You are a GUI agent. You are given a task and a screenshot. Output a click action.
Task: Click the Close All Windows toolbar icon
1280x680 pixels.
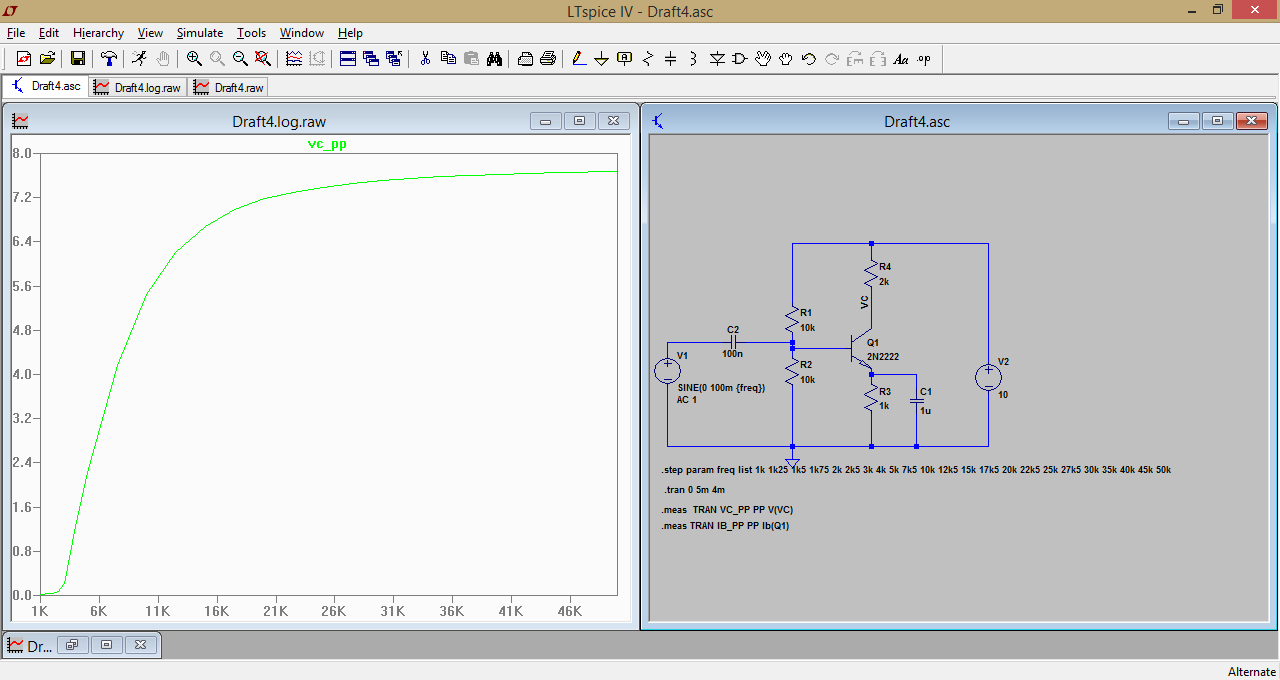(x=394, y=59)
